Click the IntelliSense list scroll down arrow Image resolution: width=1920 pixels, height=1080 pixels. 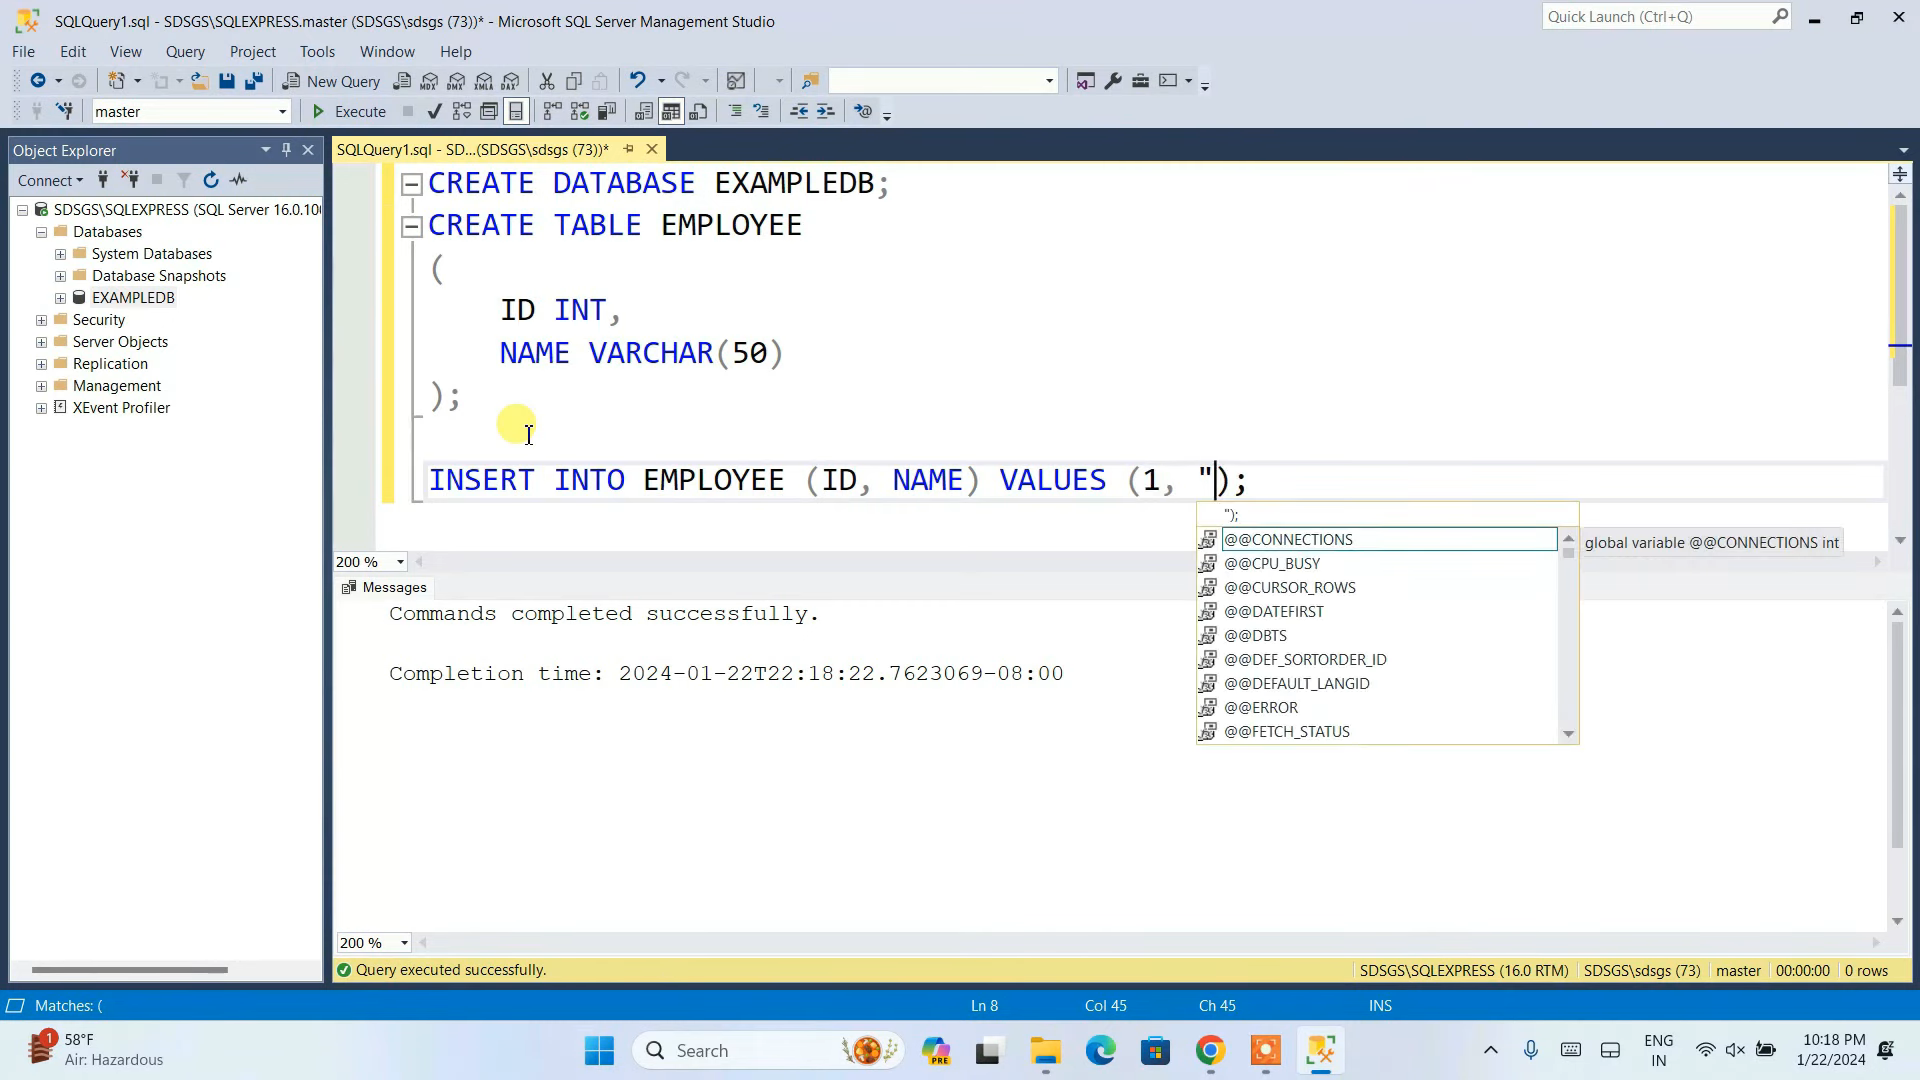[x=1568, y=734]
